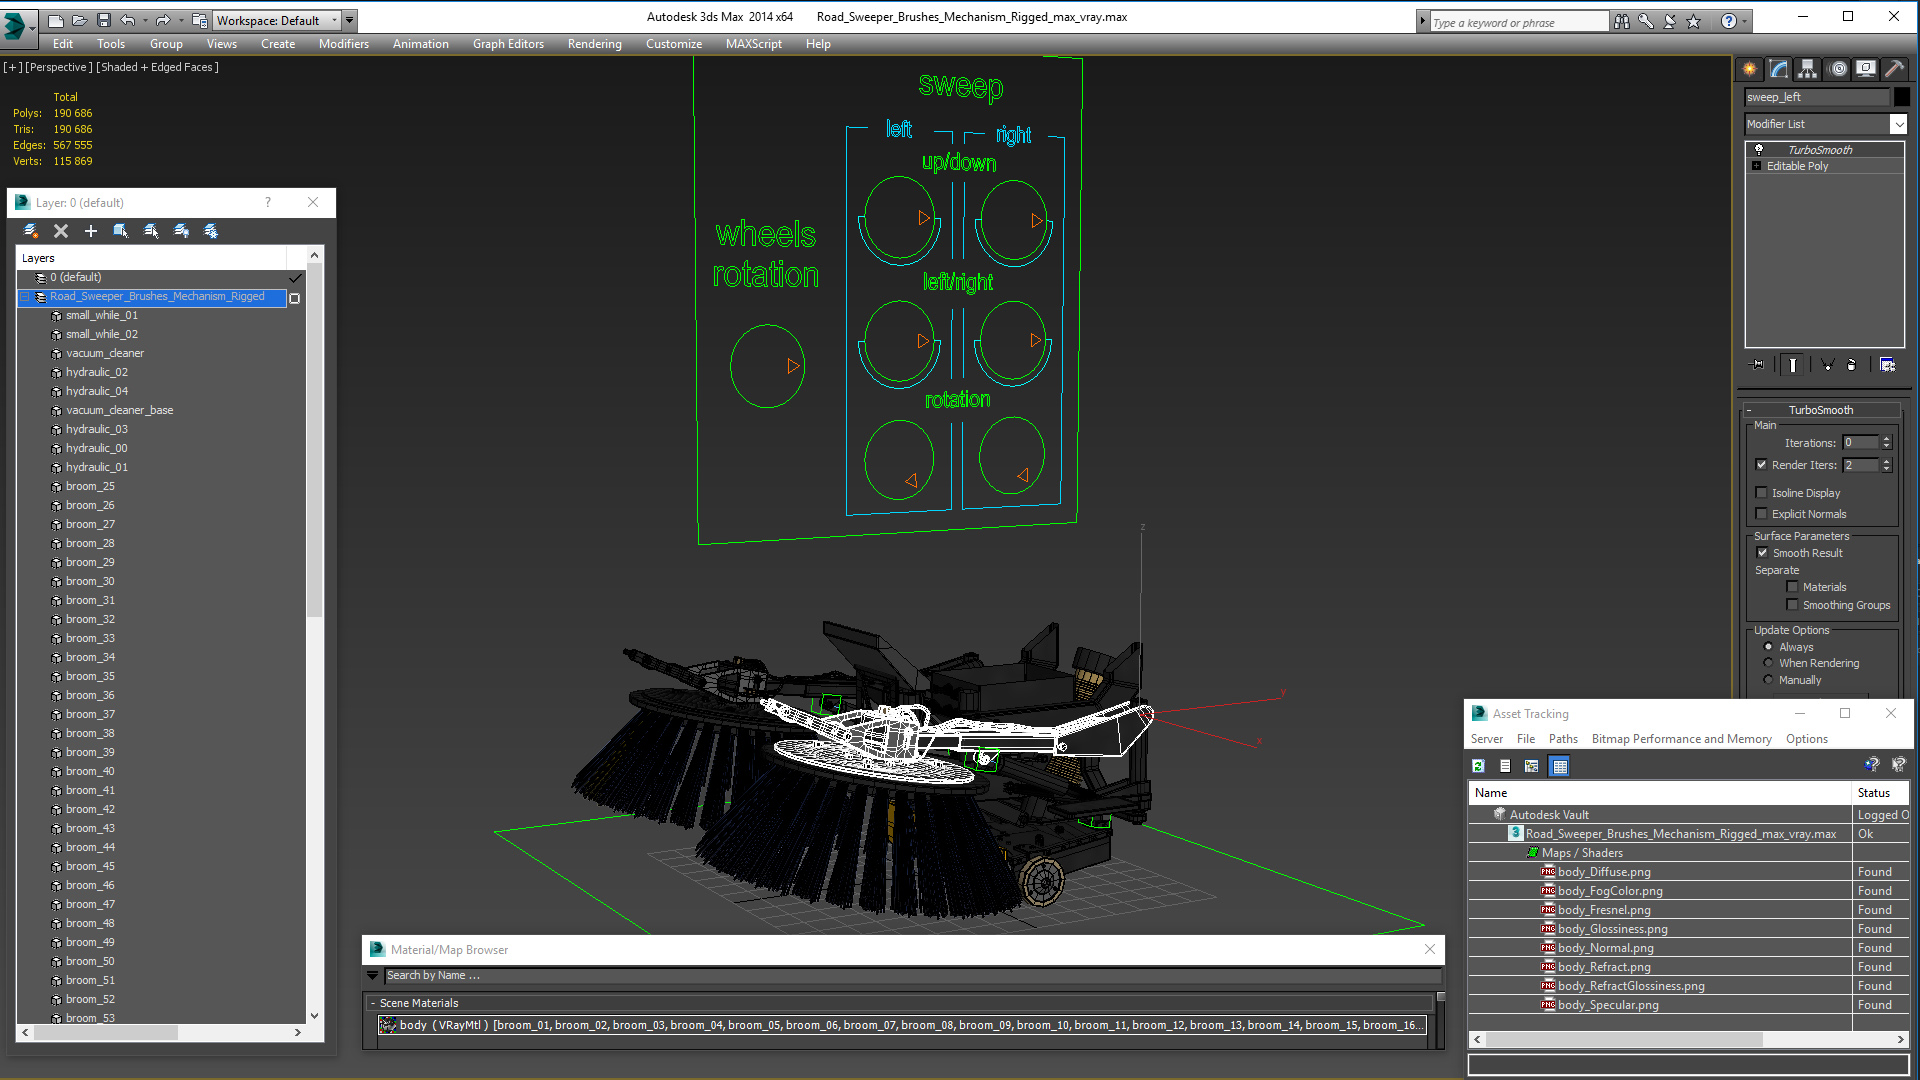Click Select Highlighted Objects and Layers icon

click(121, 231)
